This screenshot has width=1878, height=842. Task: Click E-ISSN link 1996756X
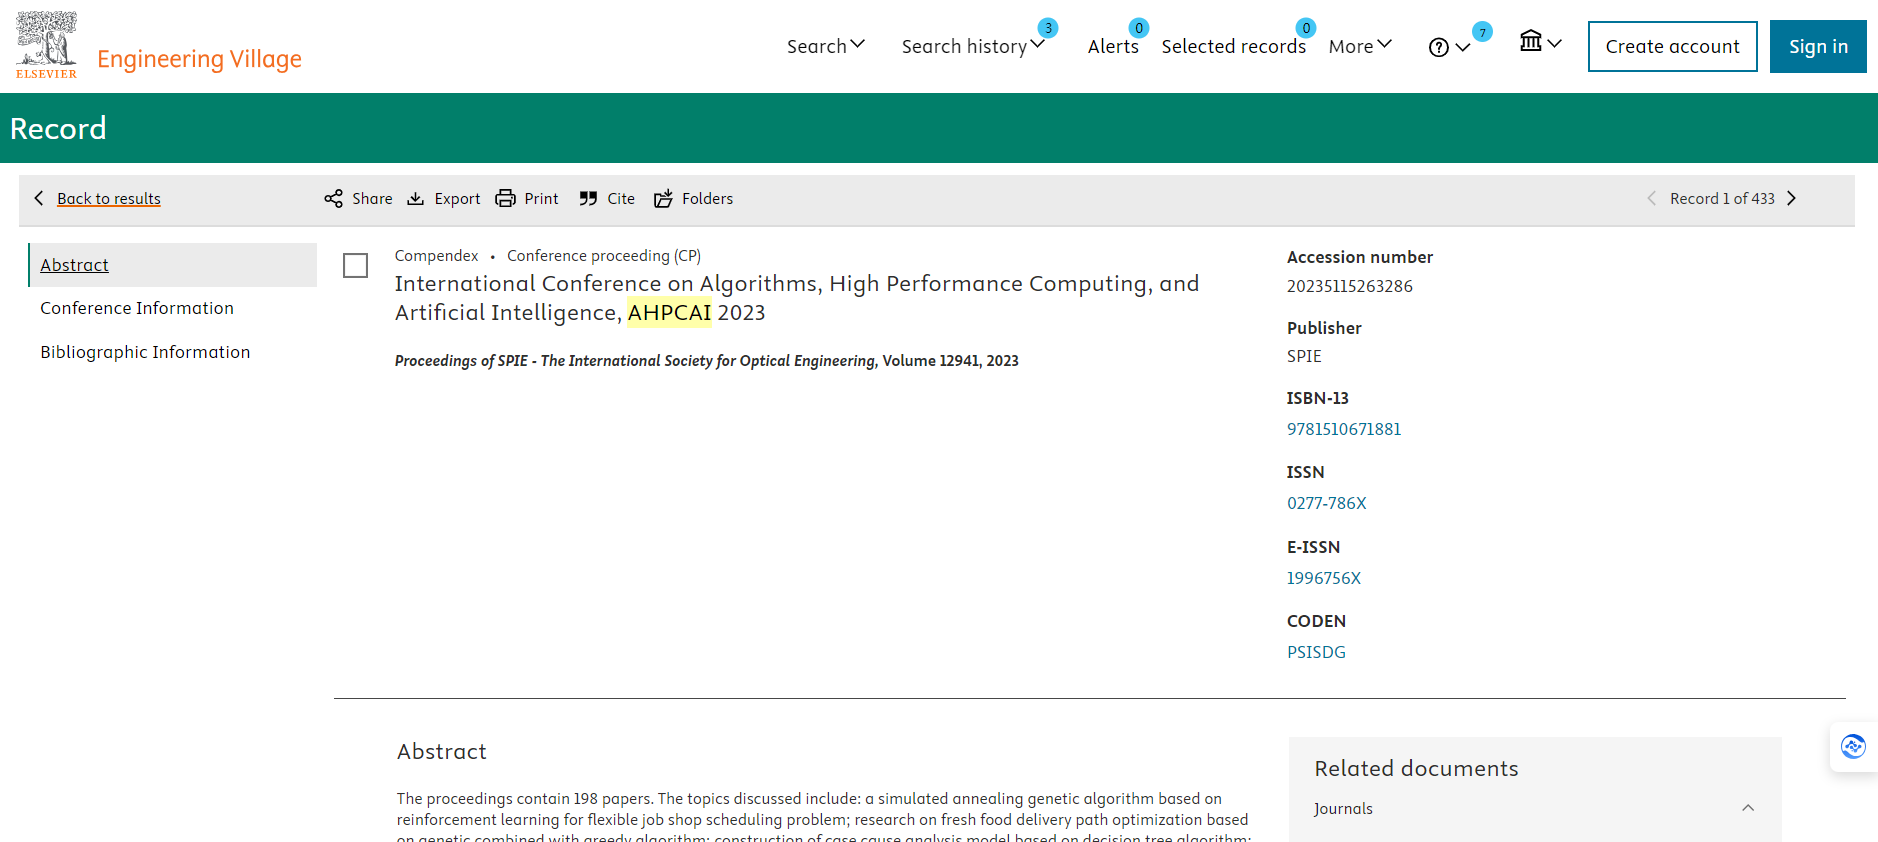tap(1324, 578)
